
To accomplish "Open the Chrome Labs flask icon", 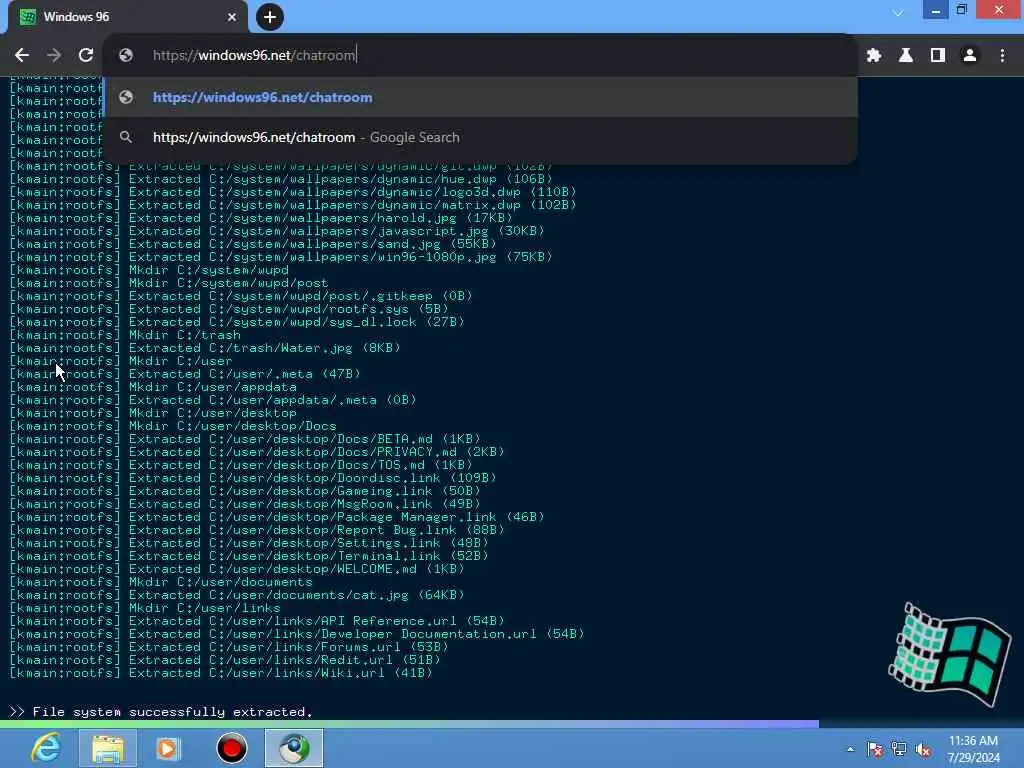I will click(906, 56).
